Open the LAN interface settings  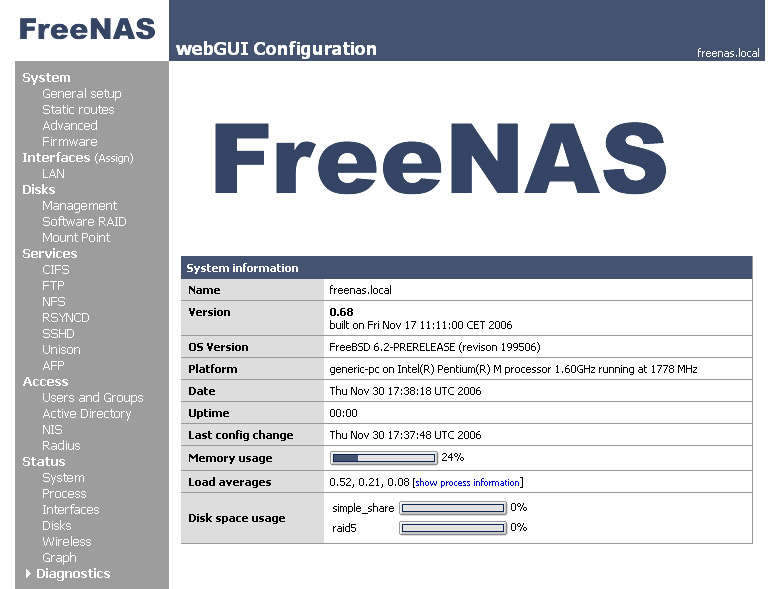(x=53, y=174)
